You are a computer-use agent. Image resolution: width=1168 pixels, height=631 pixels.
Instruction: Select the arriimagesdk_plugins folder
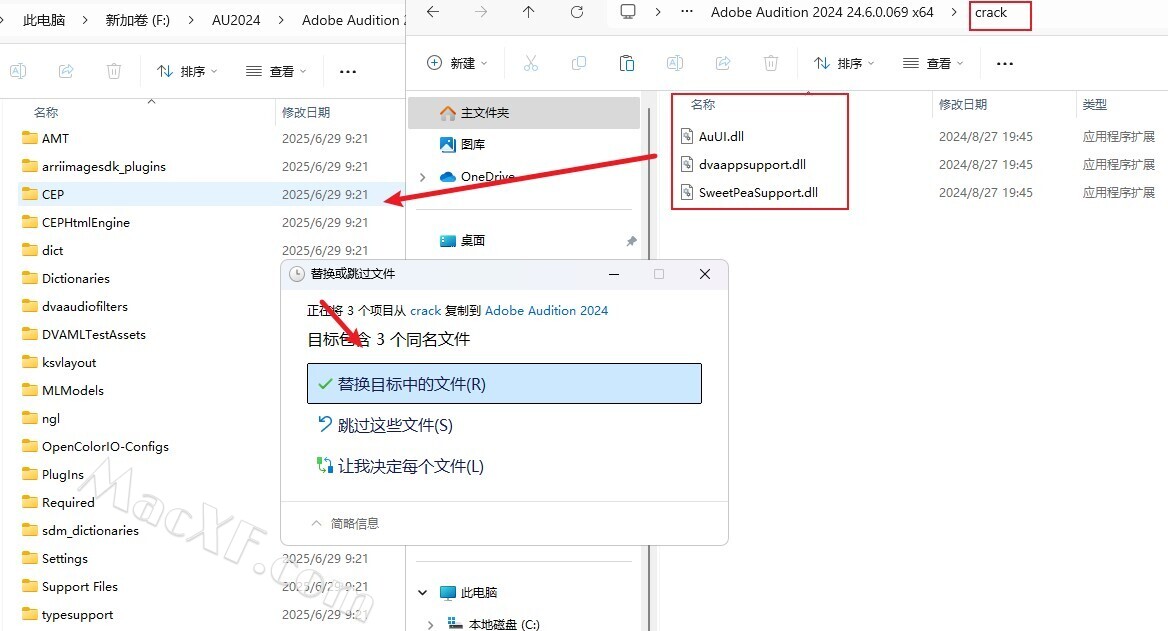94,167
